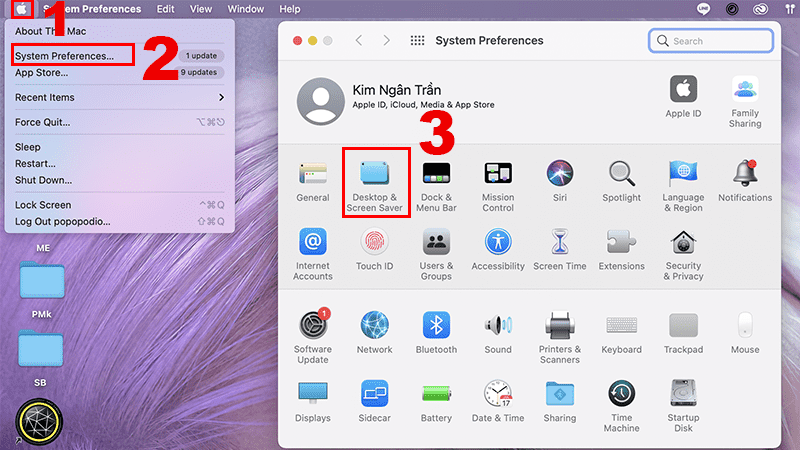Open Battery preferences

click(x=436, y=402)
